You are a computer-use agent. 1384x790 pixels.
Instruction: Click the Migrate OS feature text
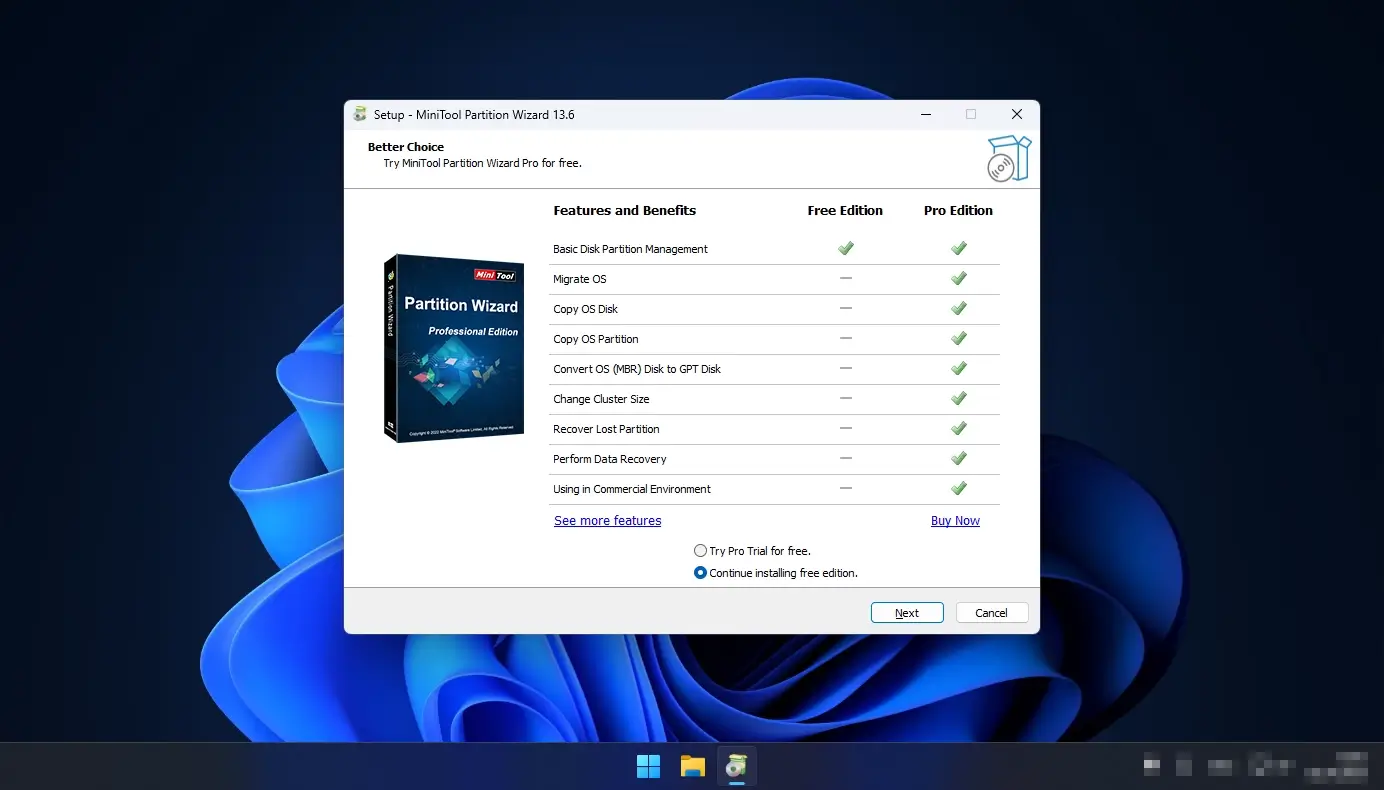click(580, 279)
